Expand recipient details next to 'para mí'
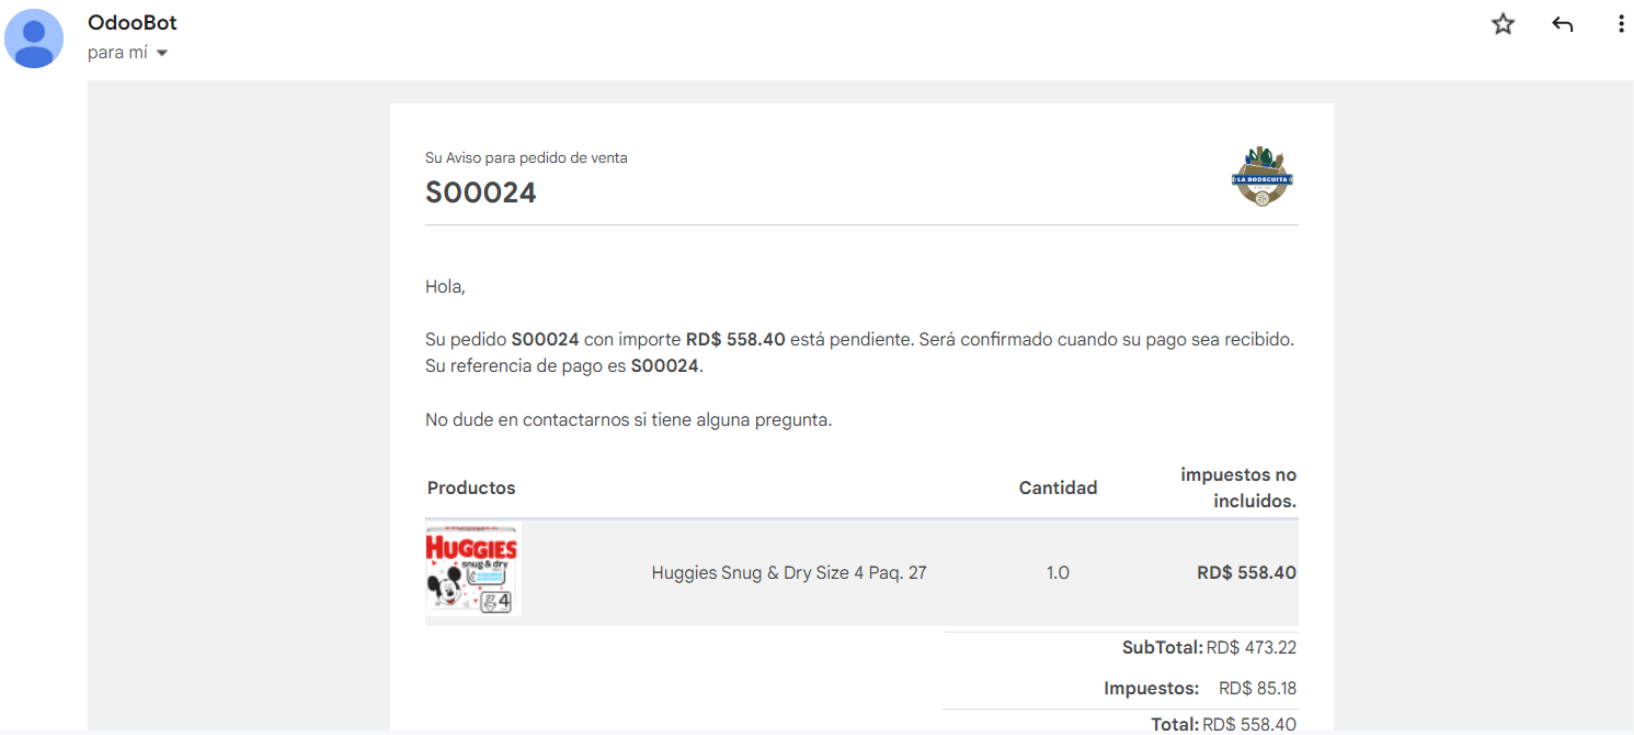 [x=162, y=53]
